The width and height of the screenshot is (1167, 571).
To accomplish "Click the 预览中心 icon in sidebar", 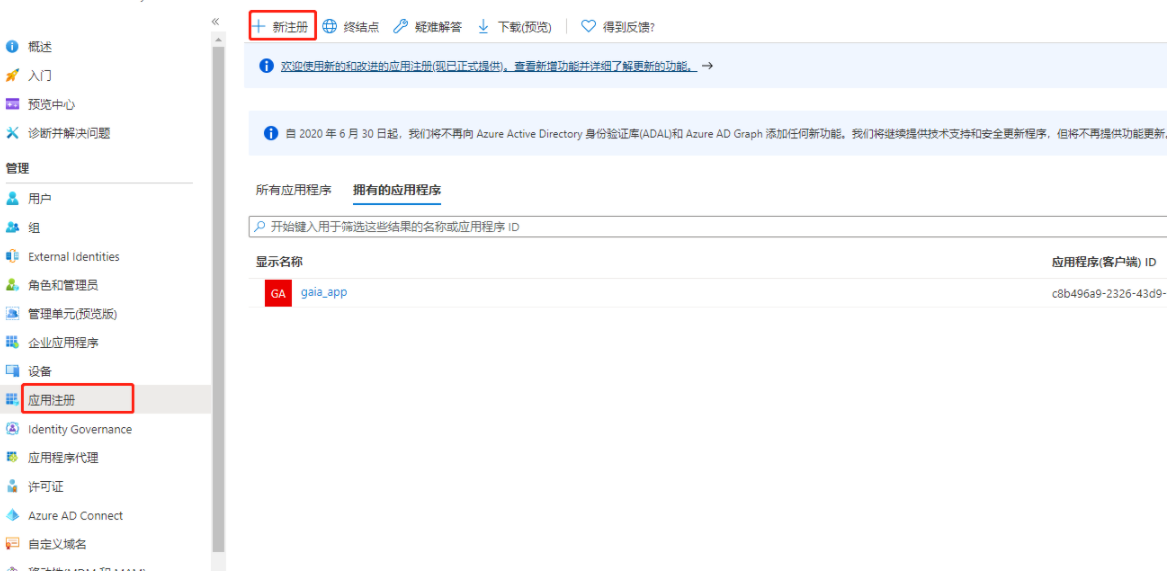I will pyautogui.click(x=11, y=104).
